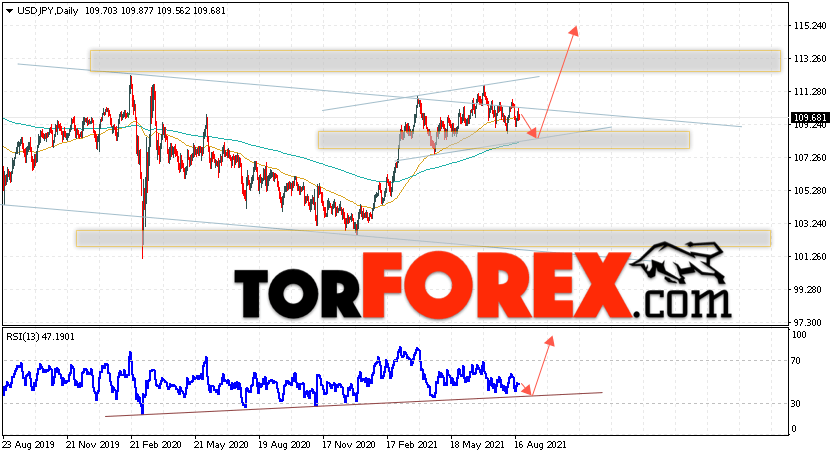Select the 115.240 price axis label
This screenshot has height=456, width=834.
coord(810,26)
